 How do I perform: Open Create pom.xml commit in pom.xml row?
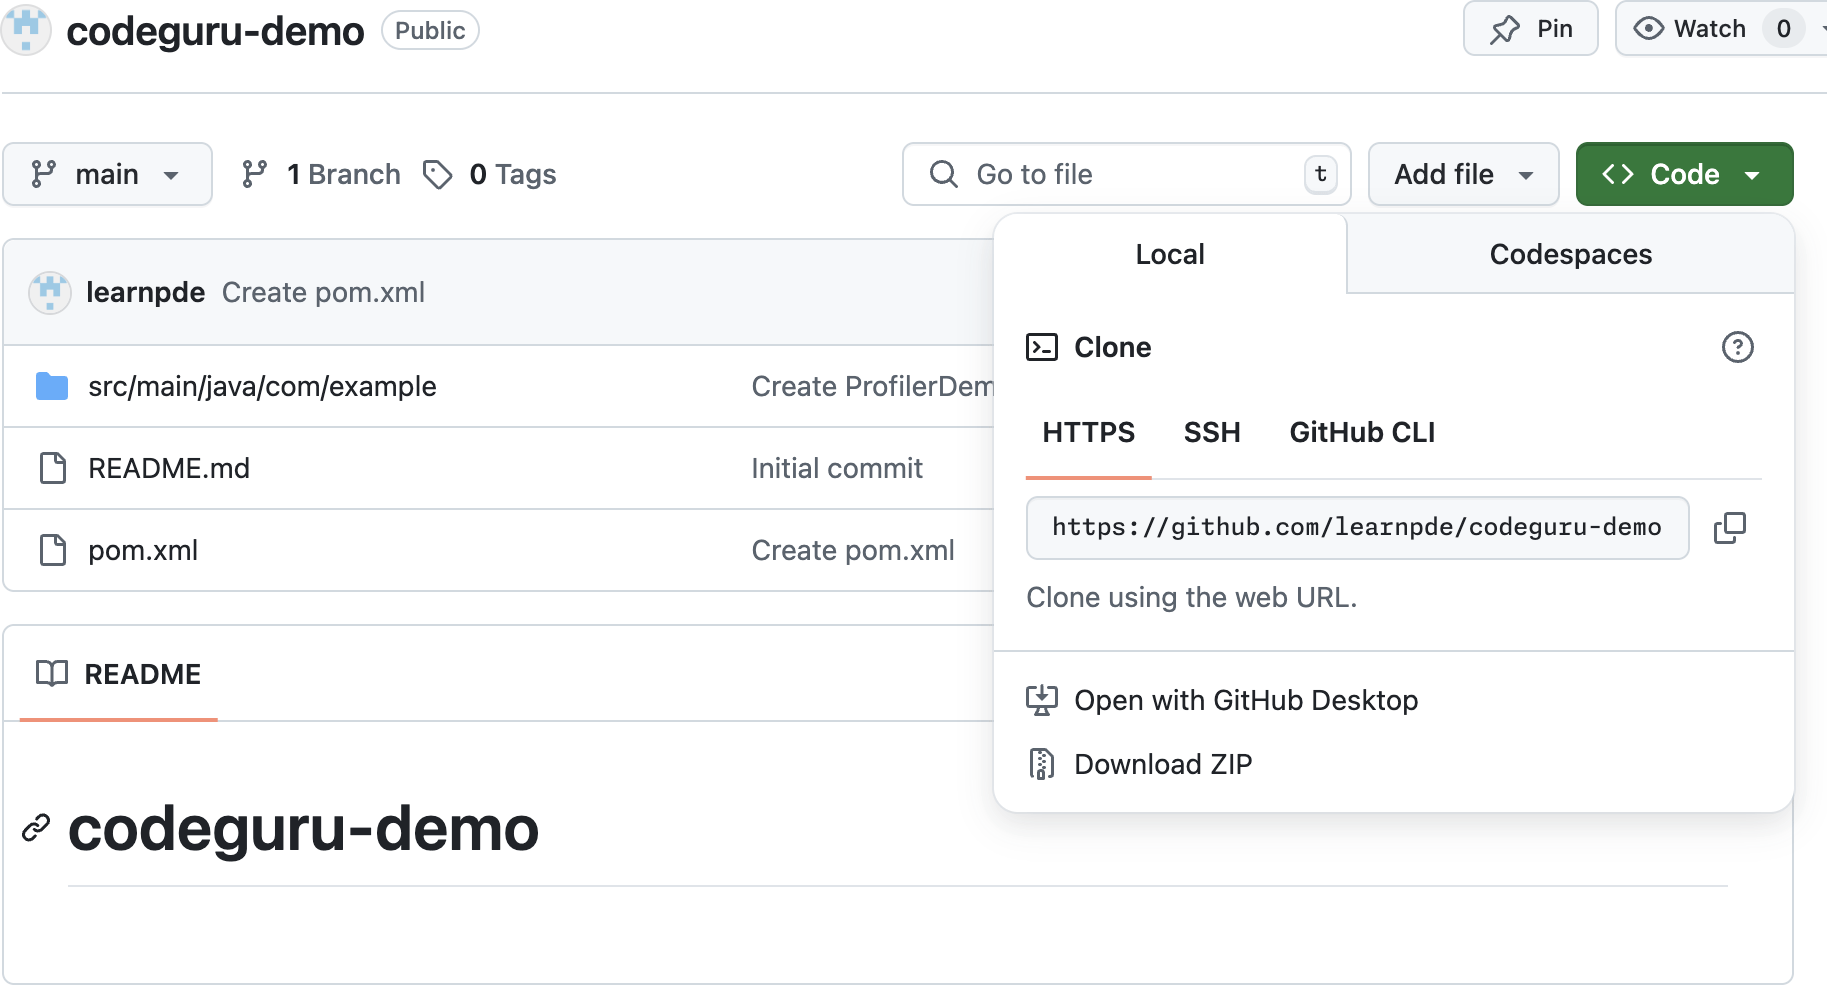853,550
